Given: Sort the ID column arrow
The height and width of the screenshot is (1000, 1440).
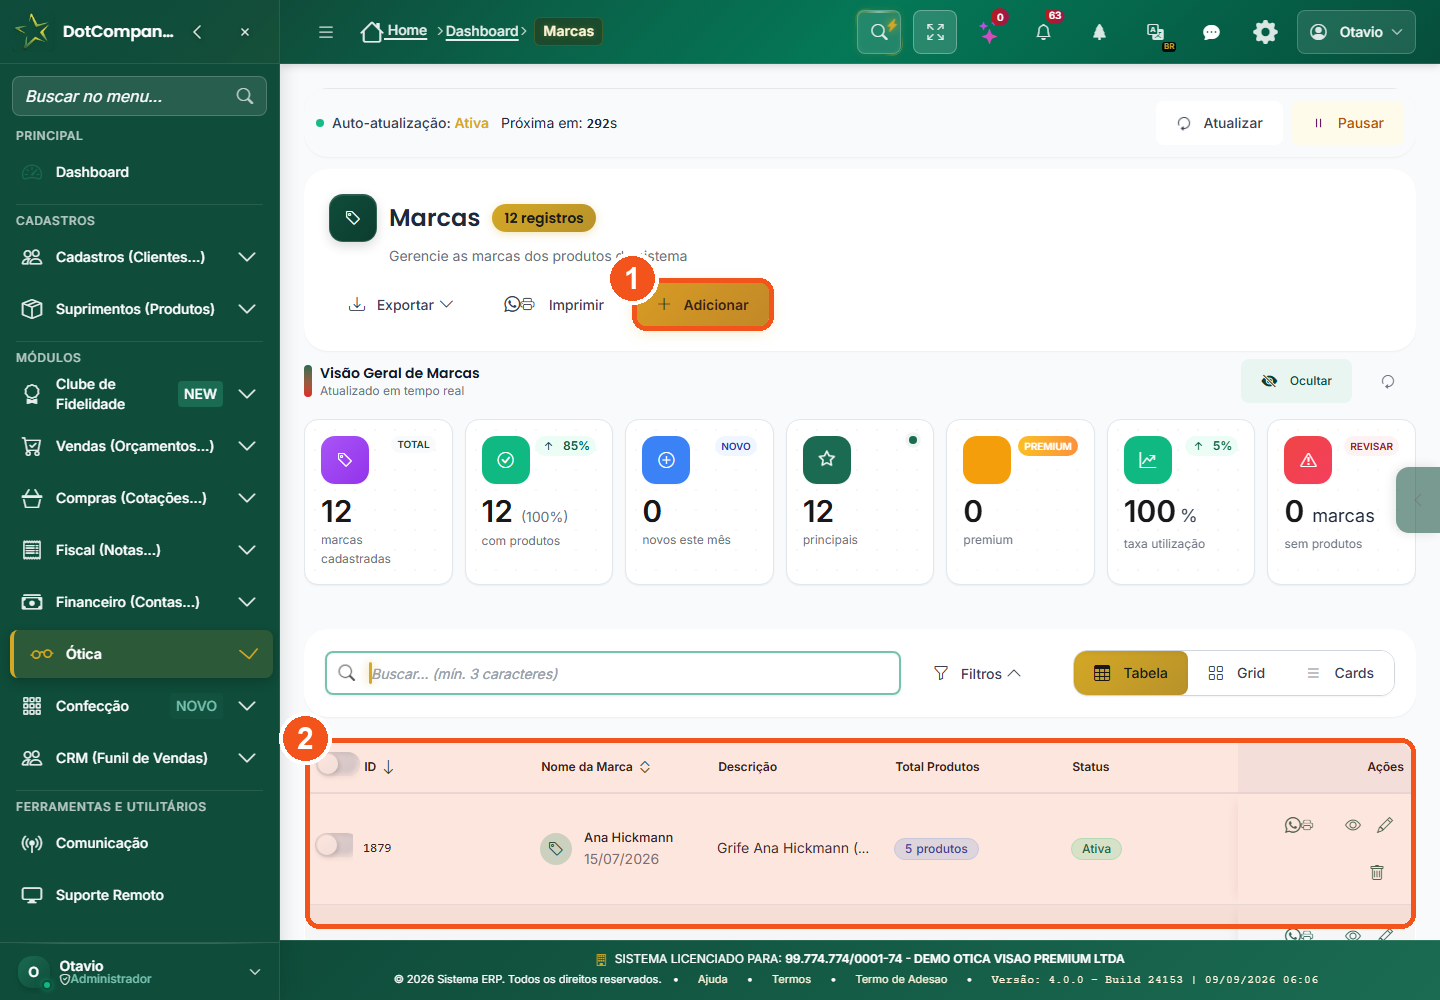Looking at the screenshot, I should coord(389,767).
